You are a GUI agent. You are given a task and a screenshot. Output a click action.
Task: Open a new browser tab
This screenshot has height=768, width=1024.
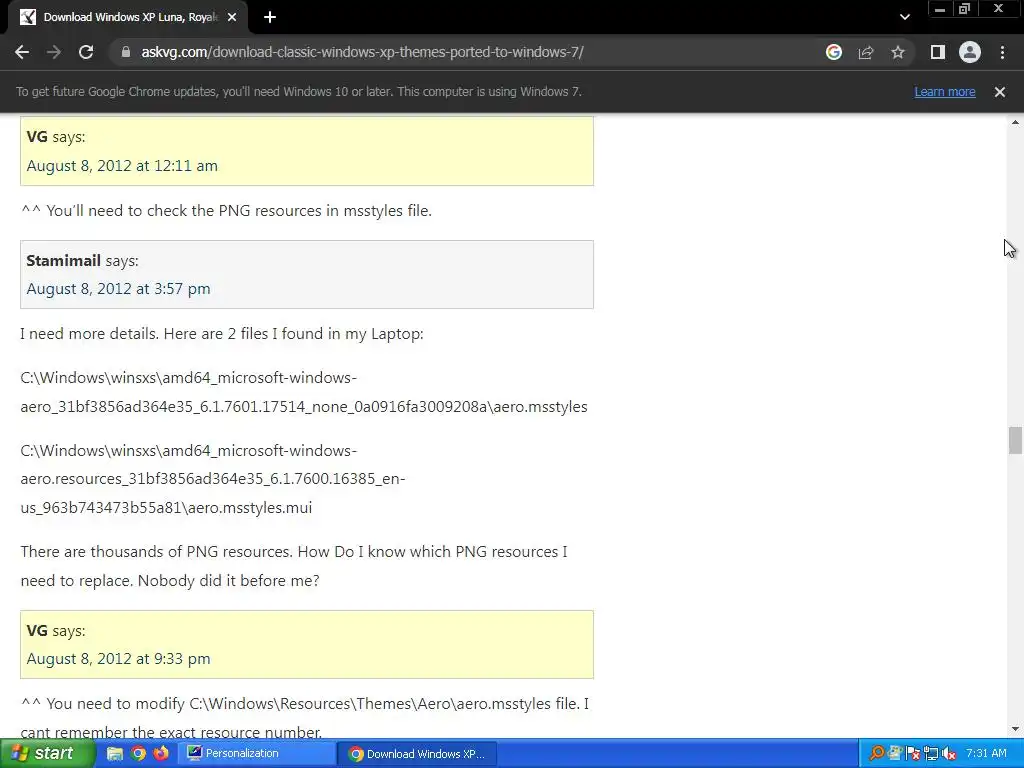270,18
